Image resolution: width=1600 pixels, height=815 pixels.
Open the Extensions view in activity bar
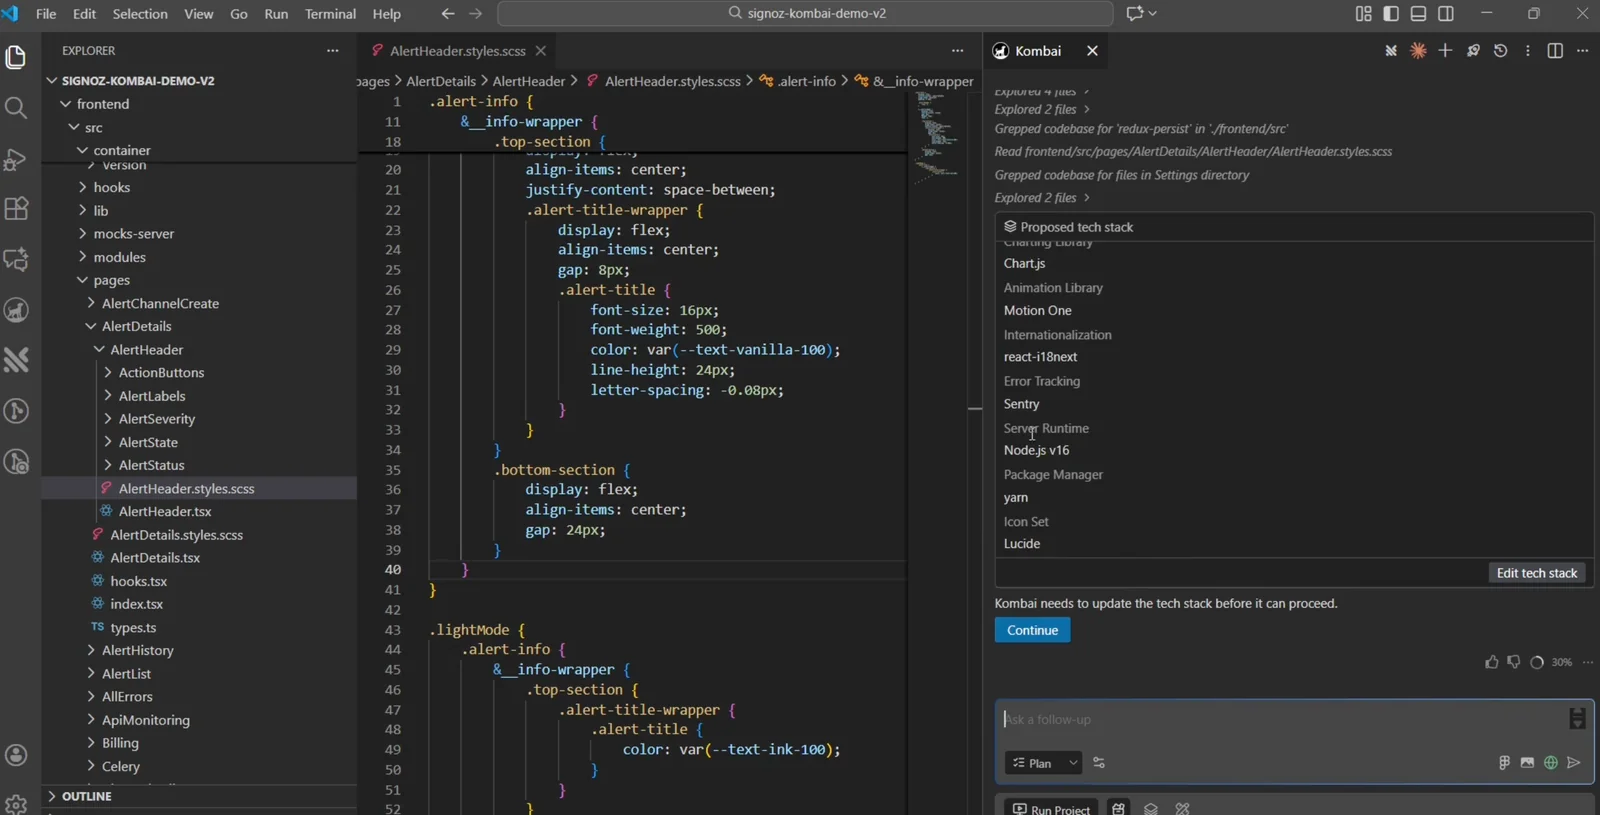pos(16,209)
